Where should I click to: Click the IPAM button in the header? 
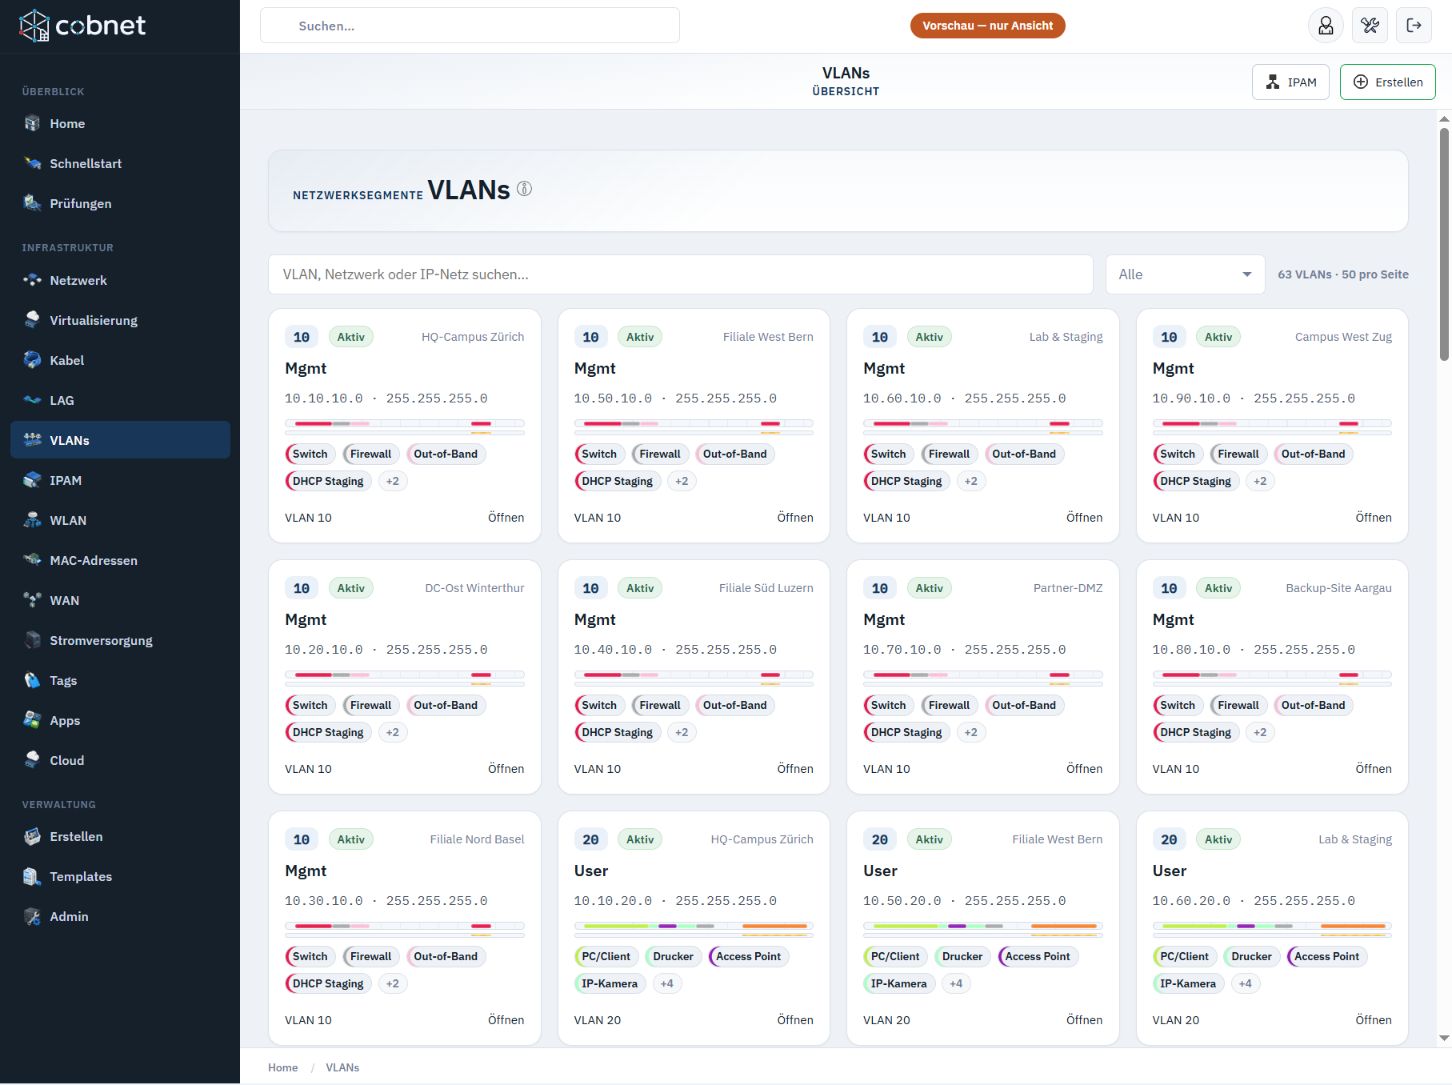point(1292,82)
